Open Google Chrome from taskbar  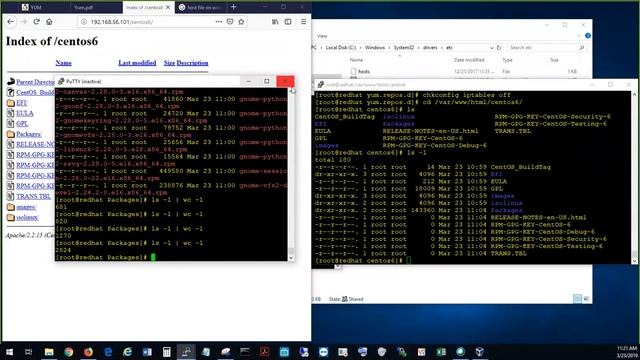(69, 351)
